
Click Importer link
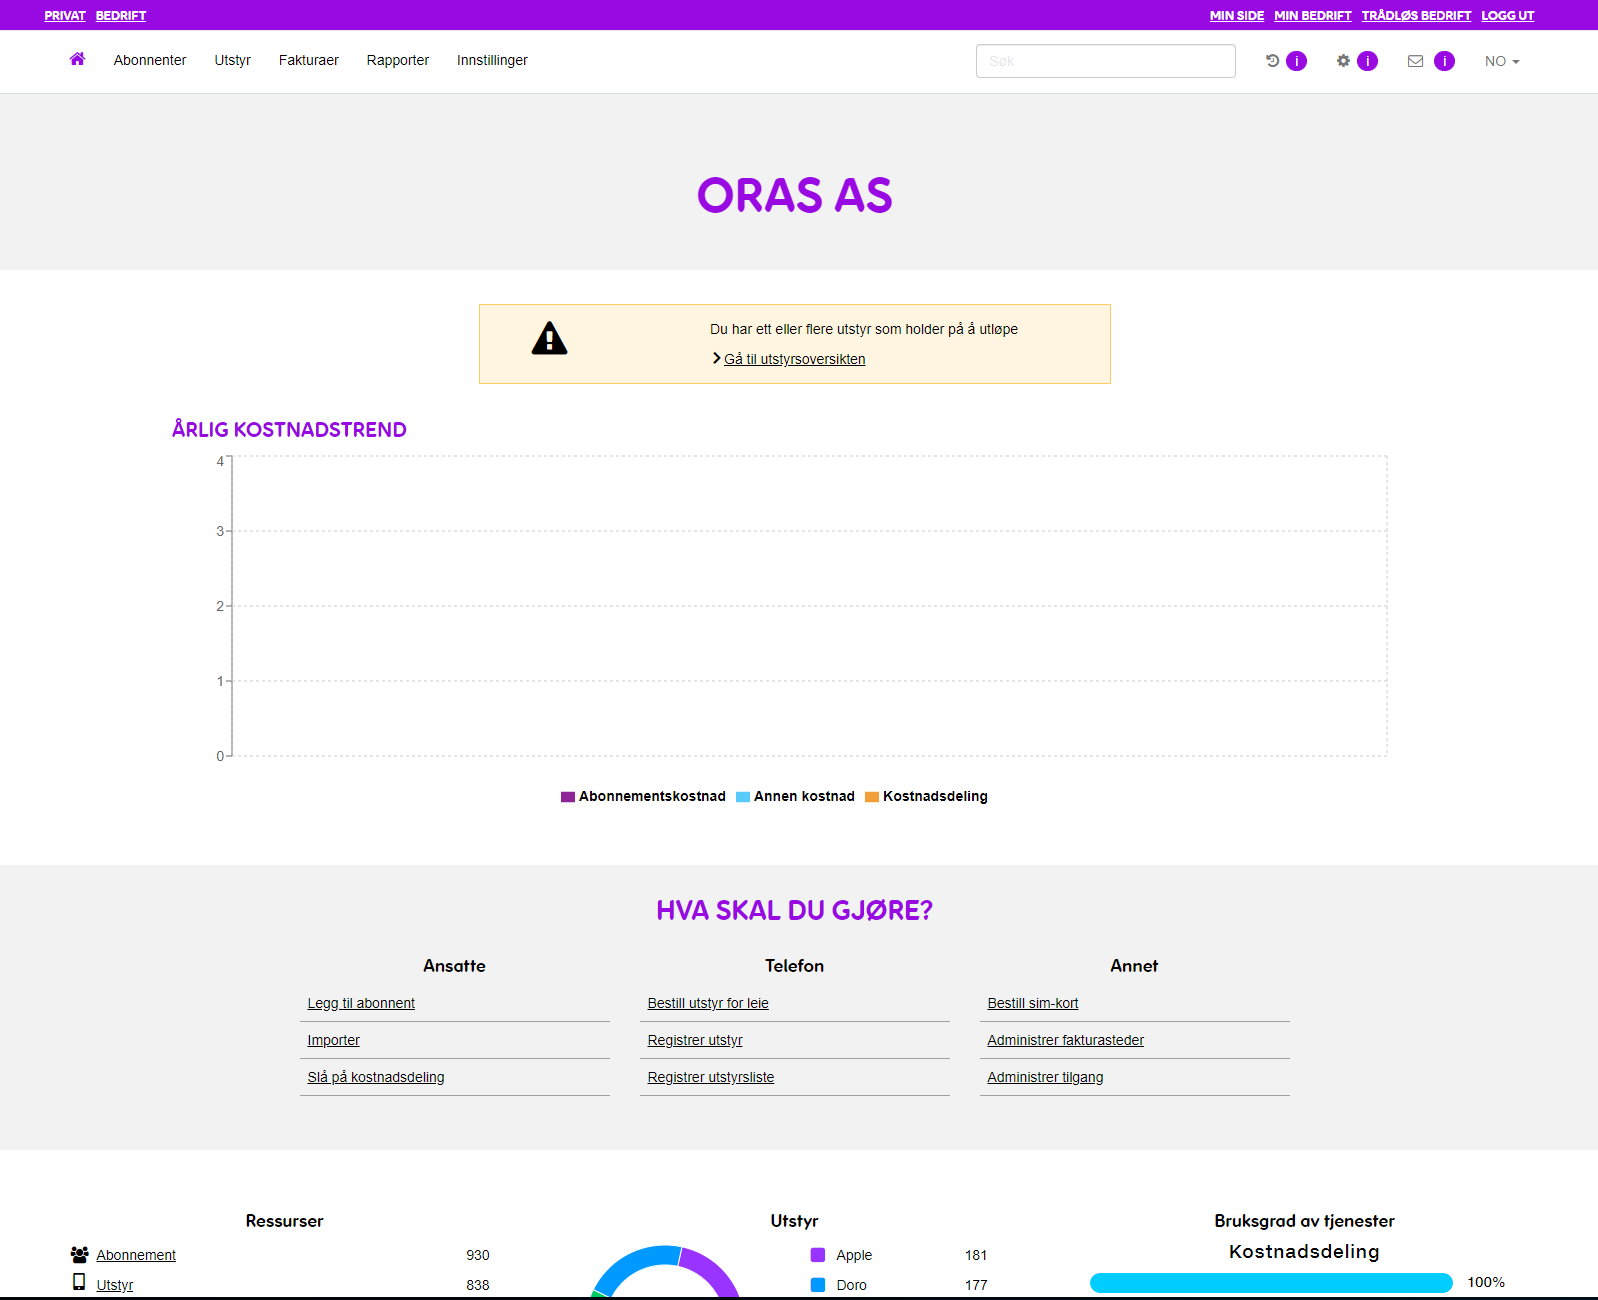(333, 1040)
